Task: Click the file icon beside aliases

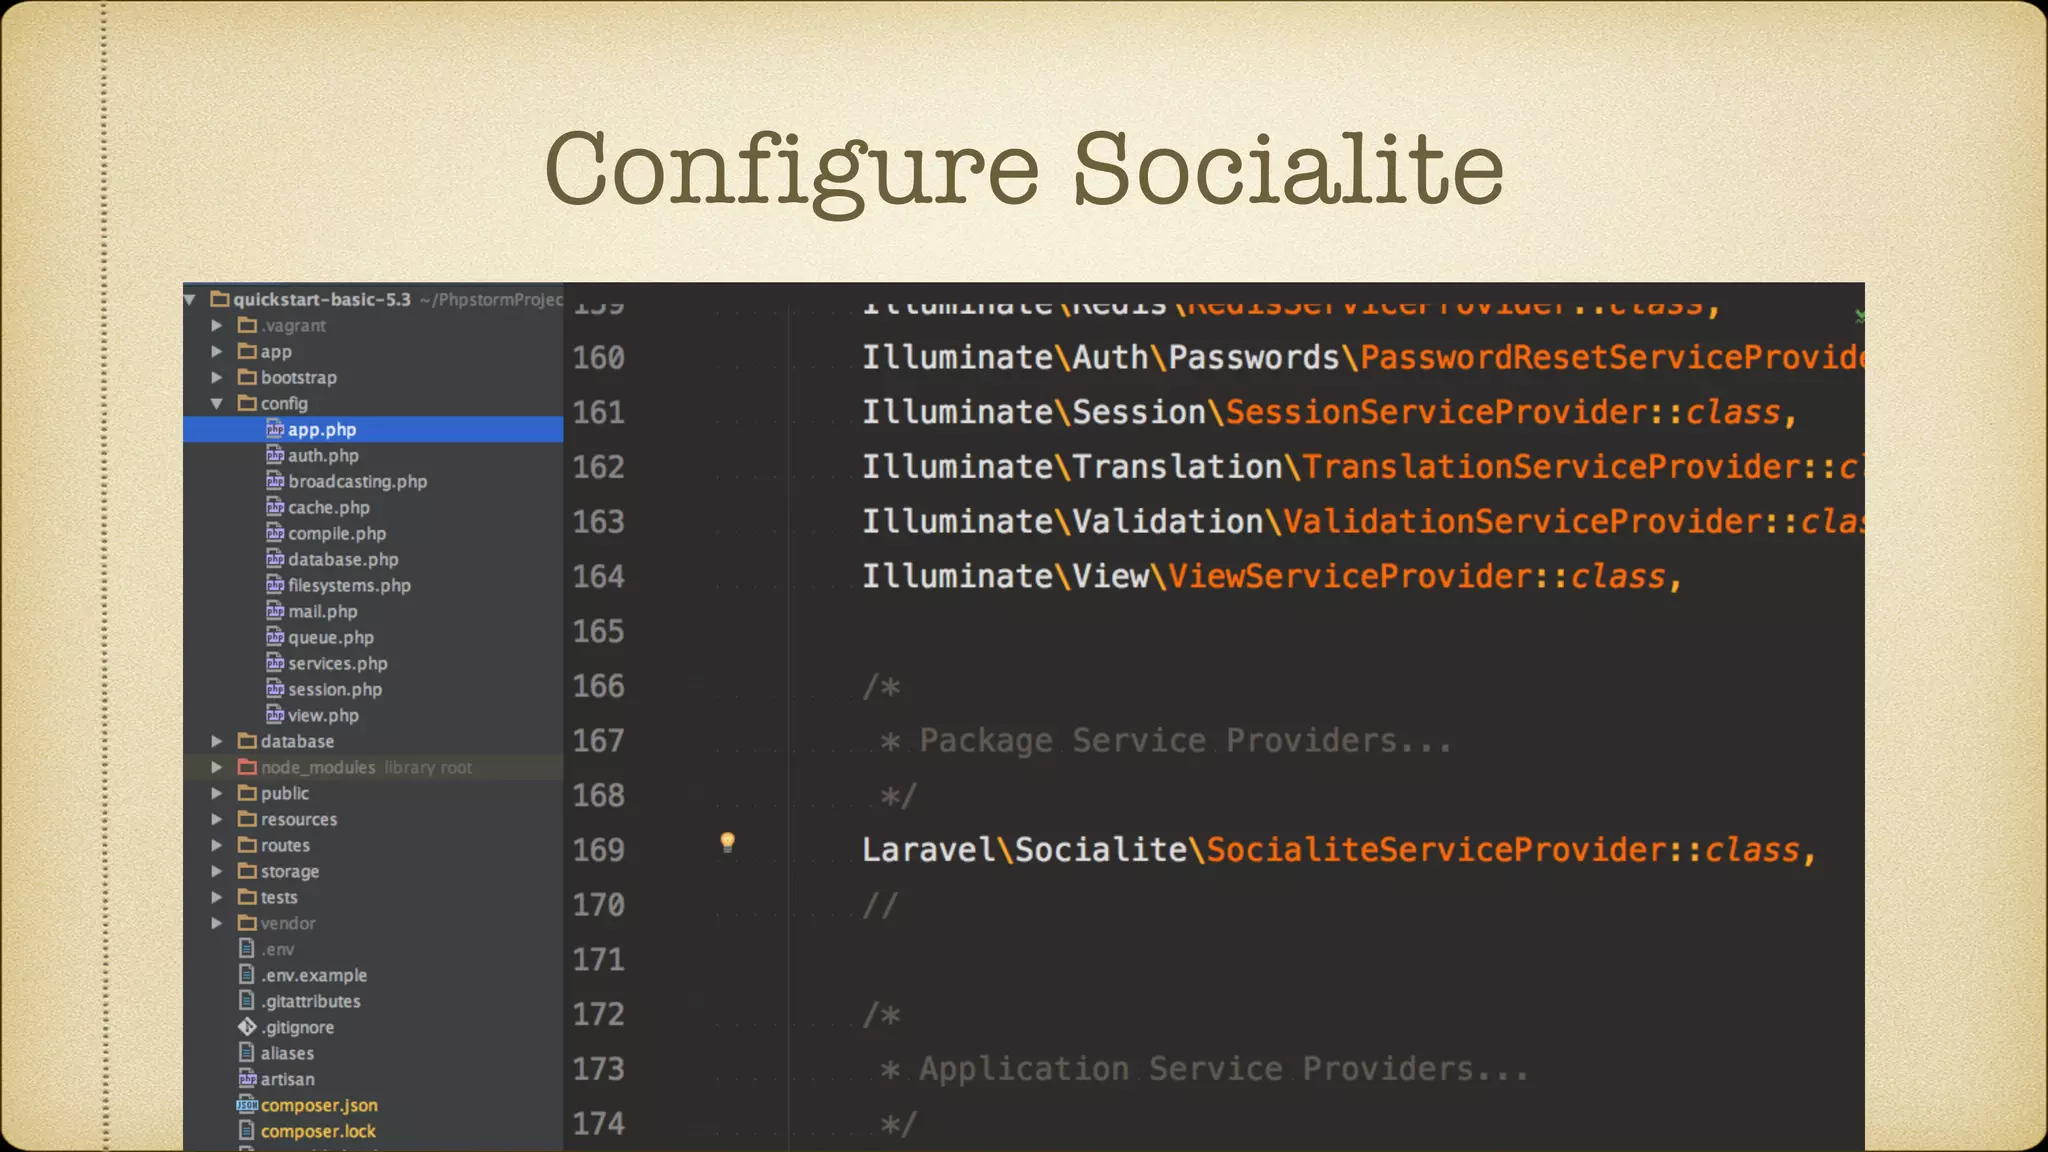Action: click(247, 1052)
